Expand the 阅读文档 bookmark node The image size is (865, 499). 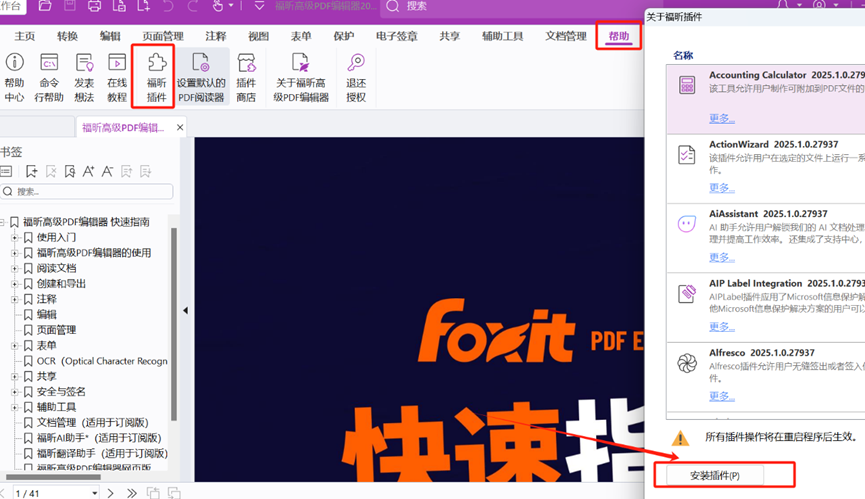[14, 269]
